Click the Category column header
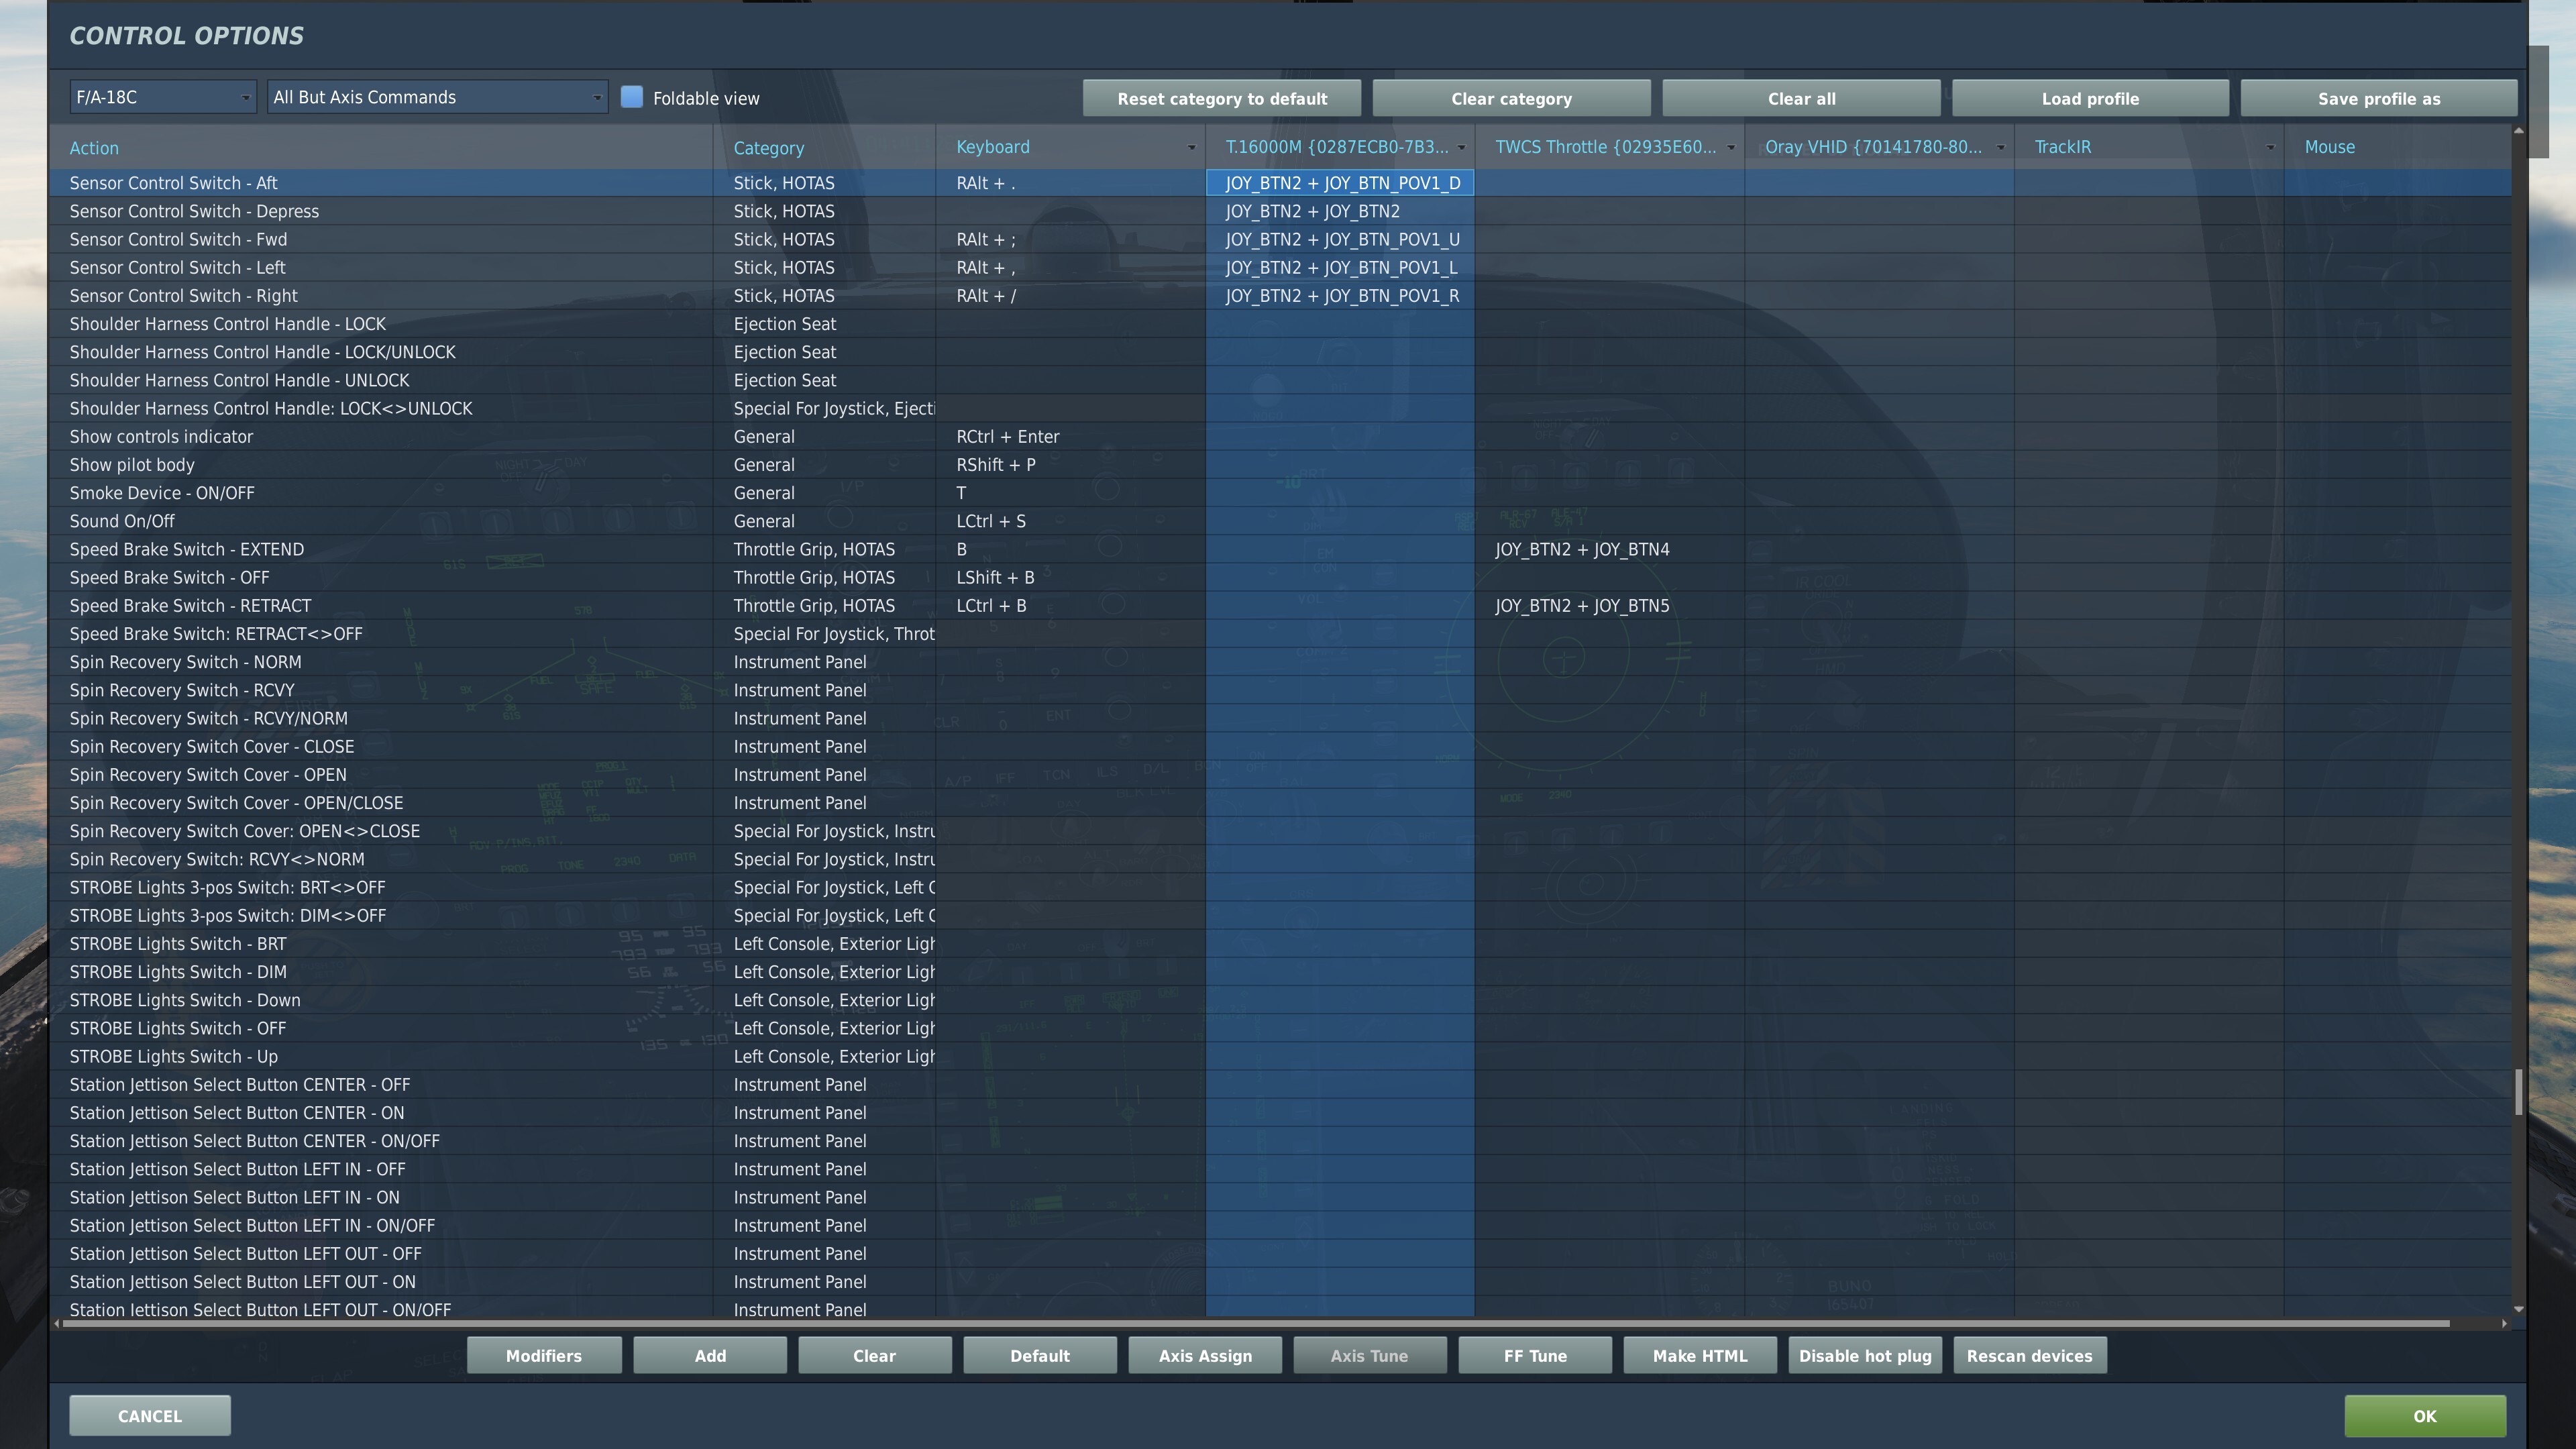 [x=768, y=148]
